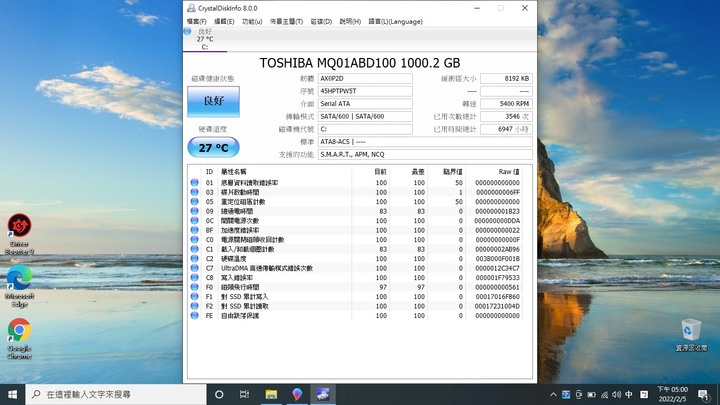The image size is (720, 405).
Task: Click the 6947 power-on hours field
Action: [506, 129]
